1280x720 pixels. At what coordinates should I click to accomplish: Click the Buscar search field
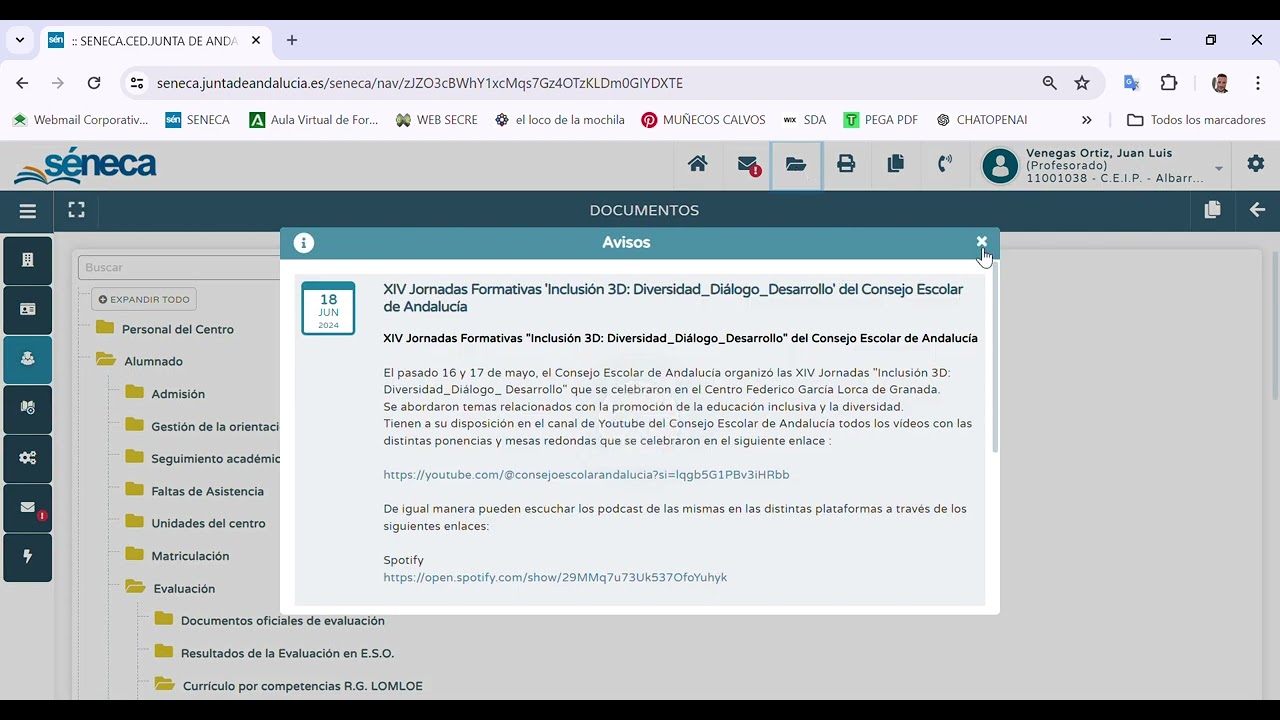pos(180,268)
